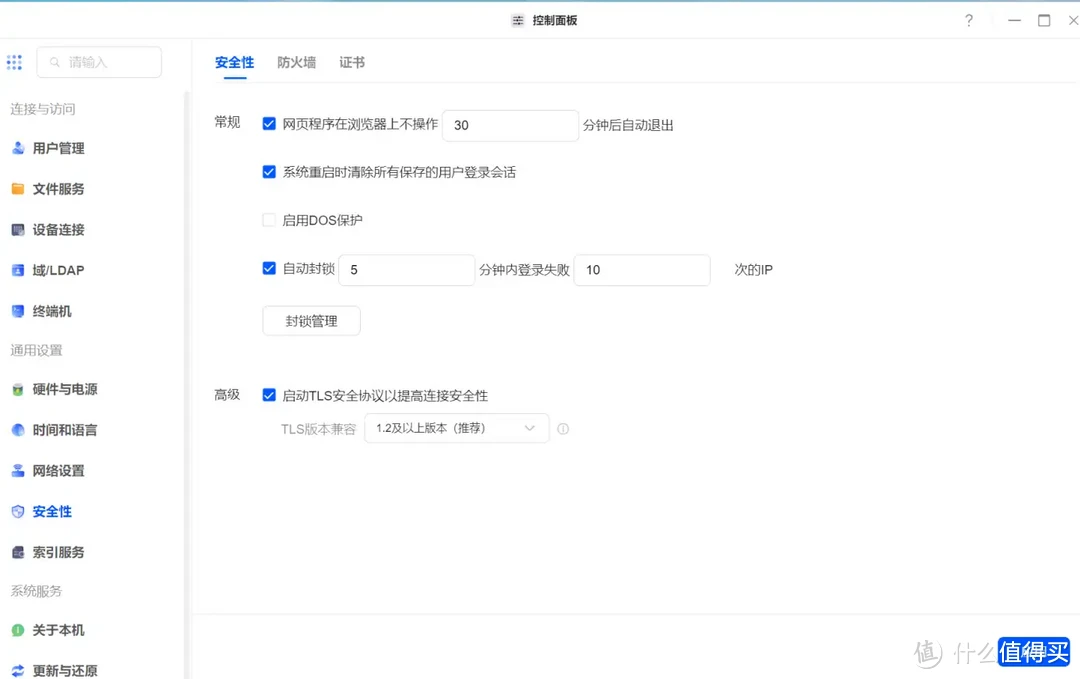Viewport: 1080px width, 679px height.
Task: Open 时间和语言 settings
Action: (60, 430)
